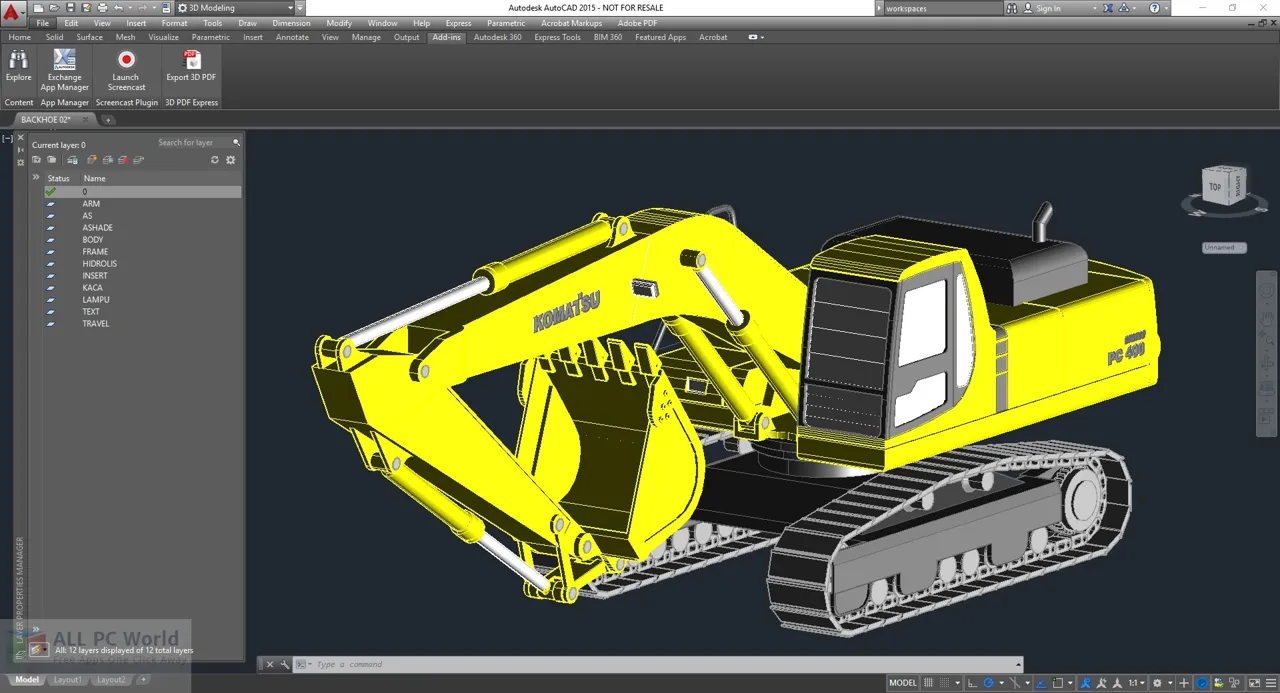
Task: Toggle Object Snap square icon in status bar
Action: point(1057,683)
